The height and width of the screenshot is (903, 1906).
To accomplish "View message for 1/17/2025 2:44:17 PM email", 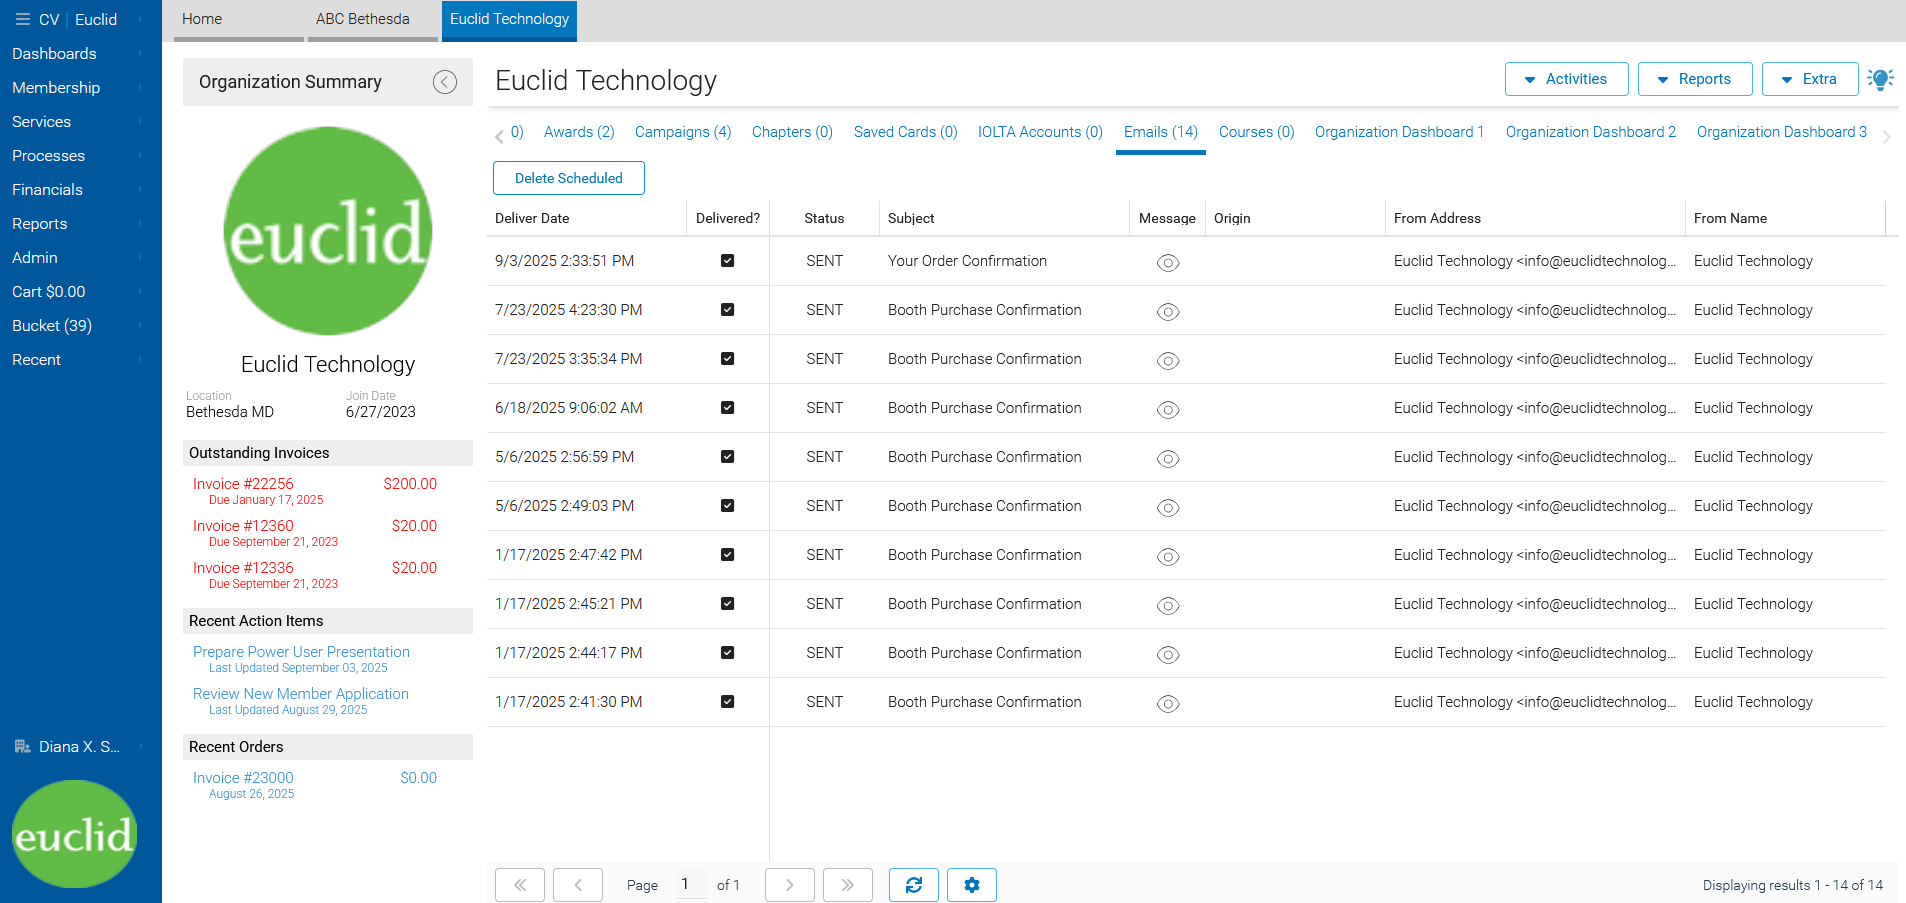I will point(1168,654).
